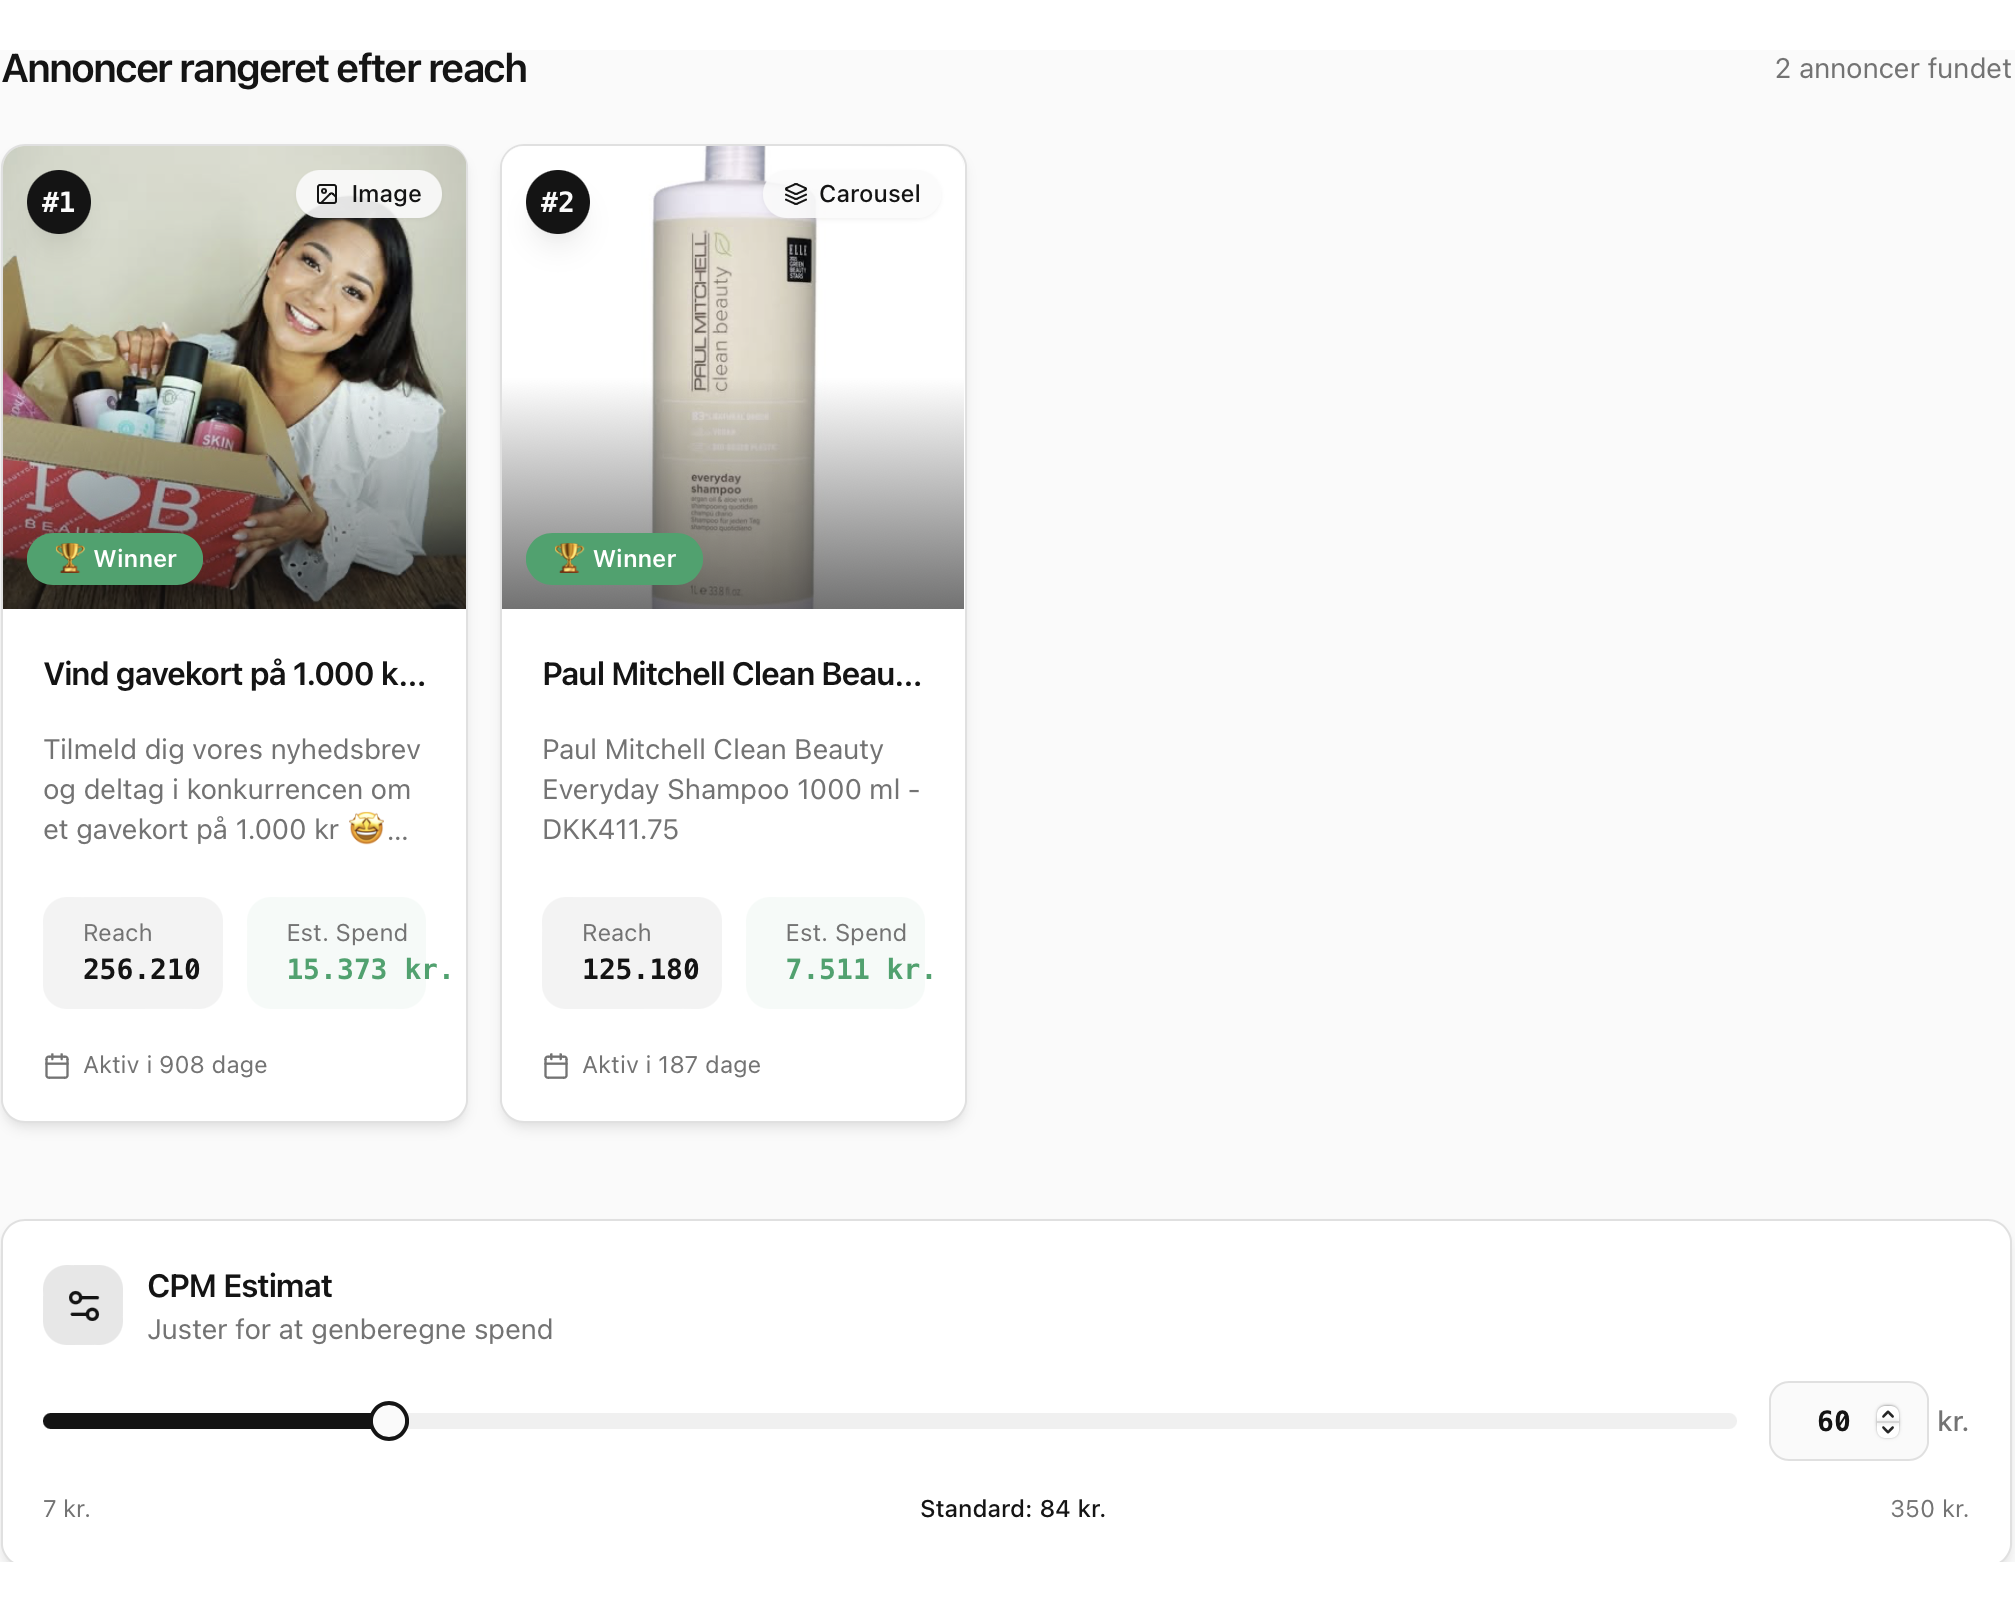
Task: Click the Image format badge on ad #1
Action: coord(369,194)
